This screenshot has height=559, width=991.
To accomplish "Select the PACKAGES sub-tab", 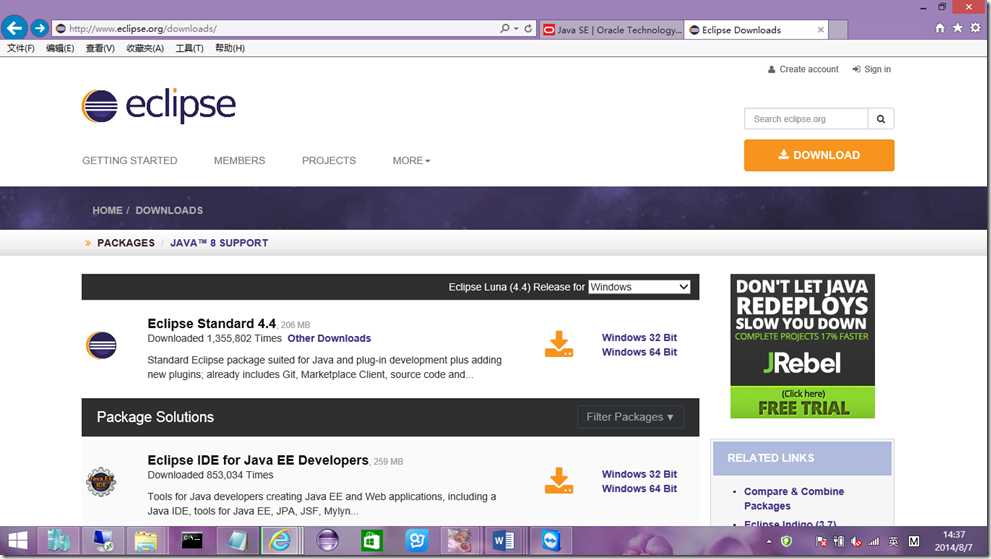I will click(x=126, y=243).
